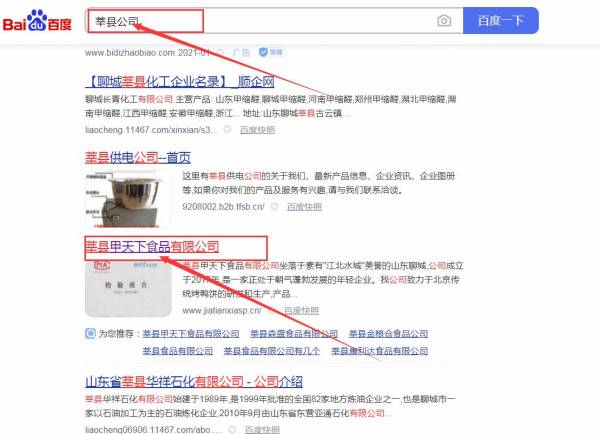Open 莘县甲天下食品有限公司 result title
This screenshot has height=434, width=600.
click(x=152, y=246)
